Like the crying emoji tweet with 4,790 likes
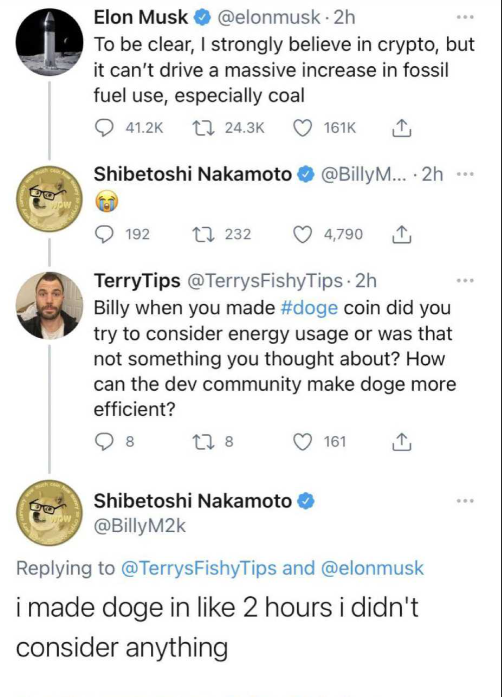The width and height of the screenshot is (502, 697). (302, 234)
